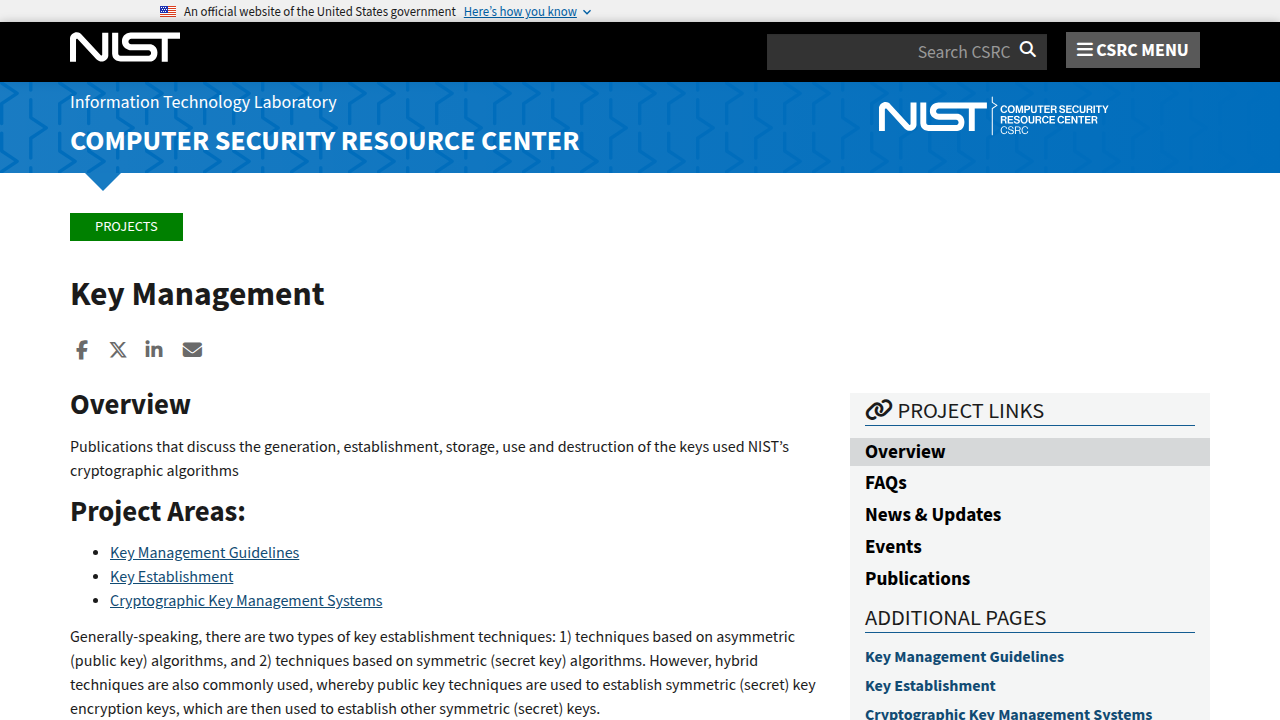Click the Project Links chain icon
Viewport: 1280px width, 720px height.
pyautogui.click(x=878, y=409)
